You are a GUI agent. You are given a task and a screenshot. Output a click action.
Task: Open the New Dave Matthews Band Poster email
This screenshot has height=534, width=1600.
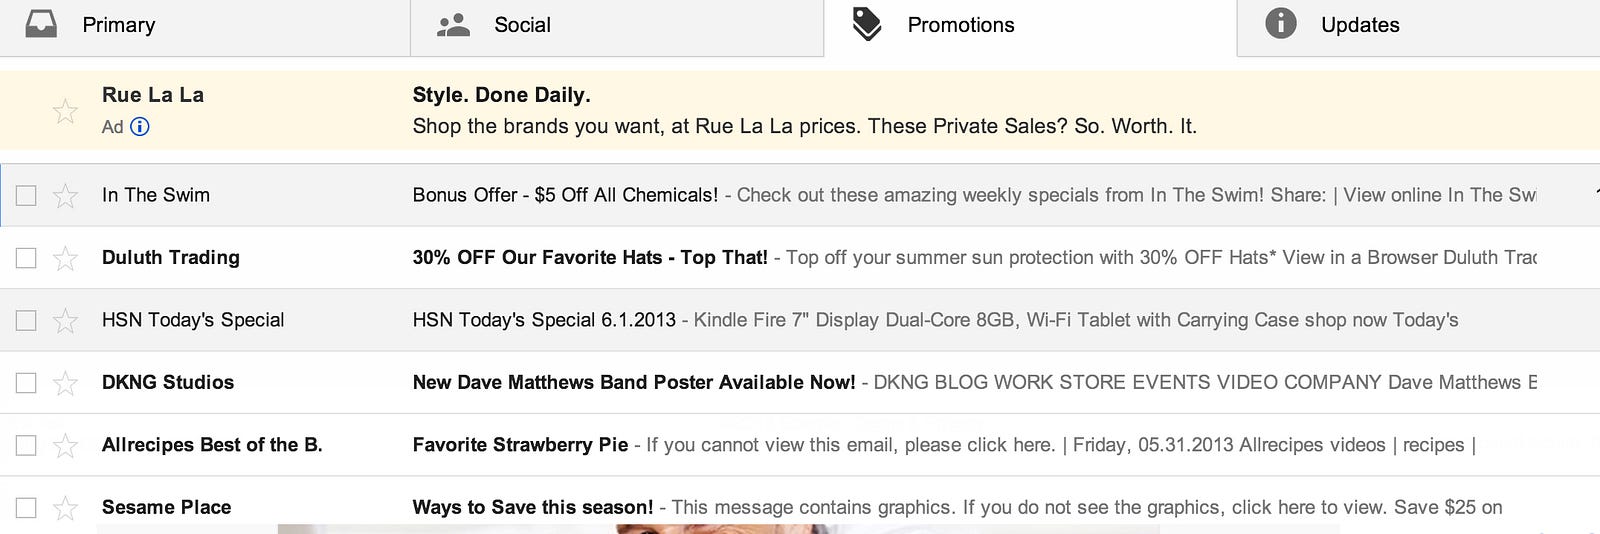(633, 383)
